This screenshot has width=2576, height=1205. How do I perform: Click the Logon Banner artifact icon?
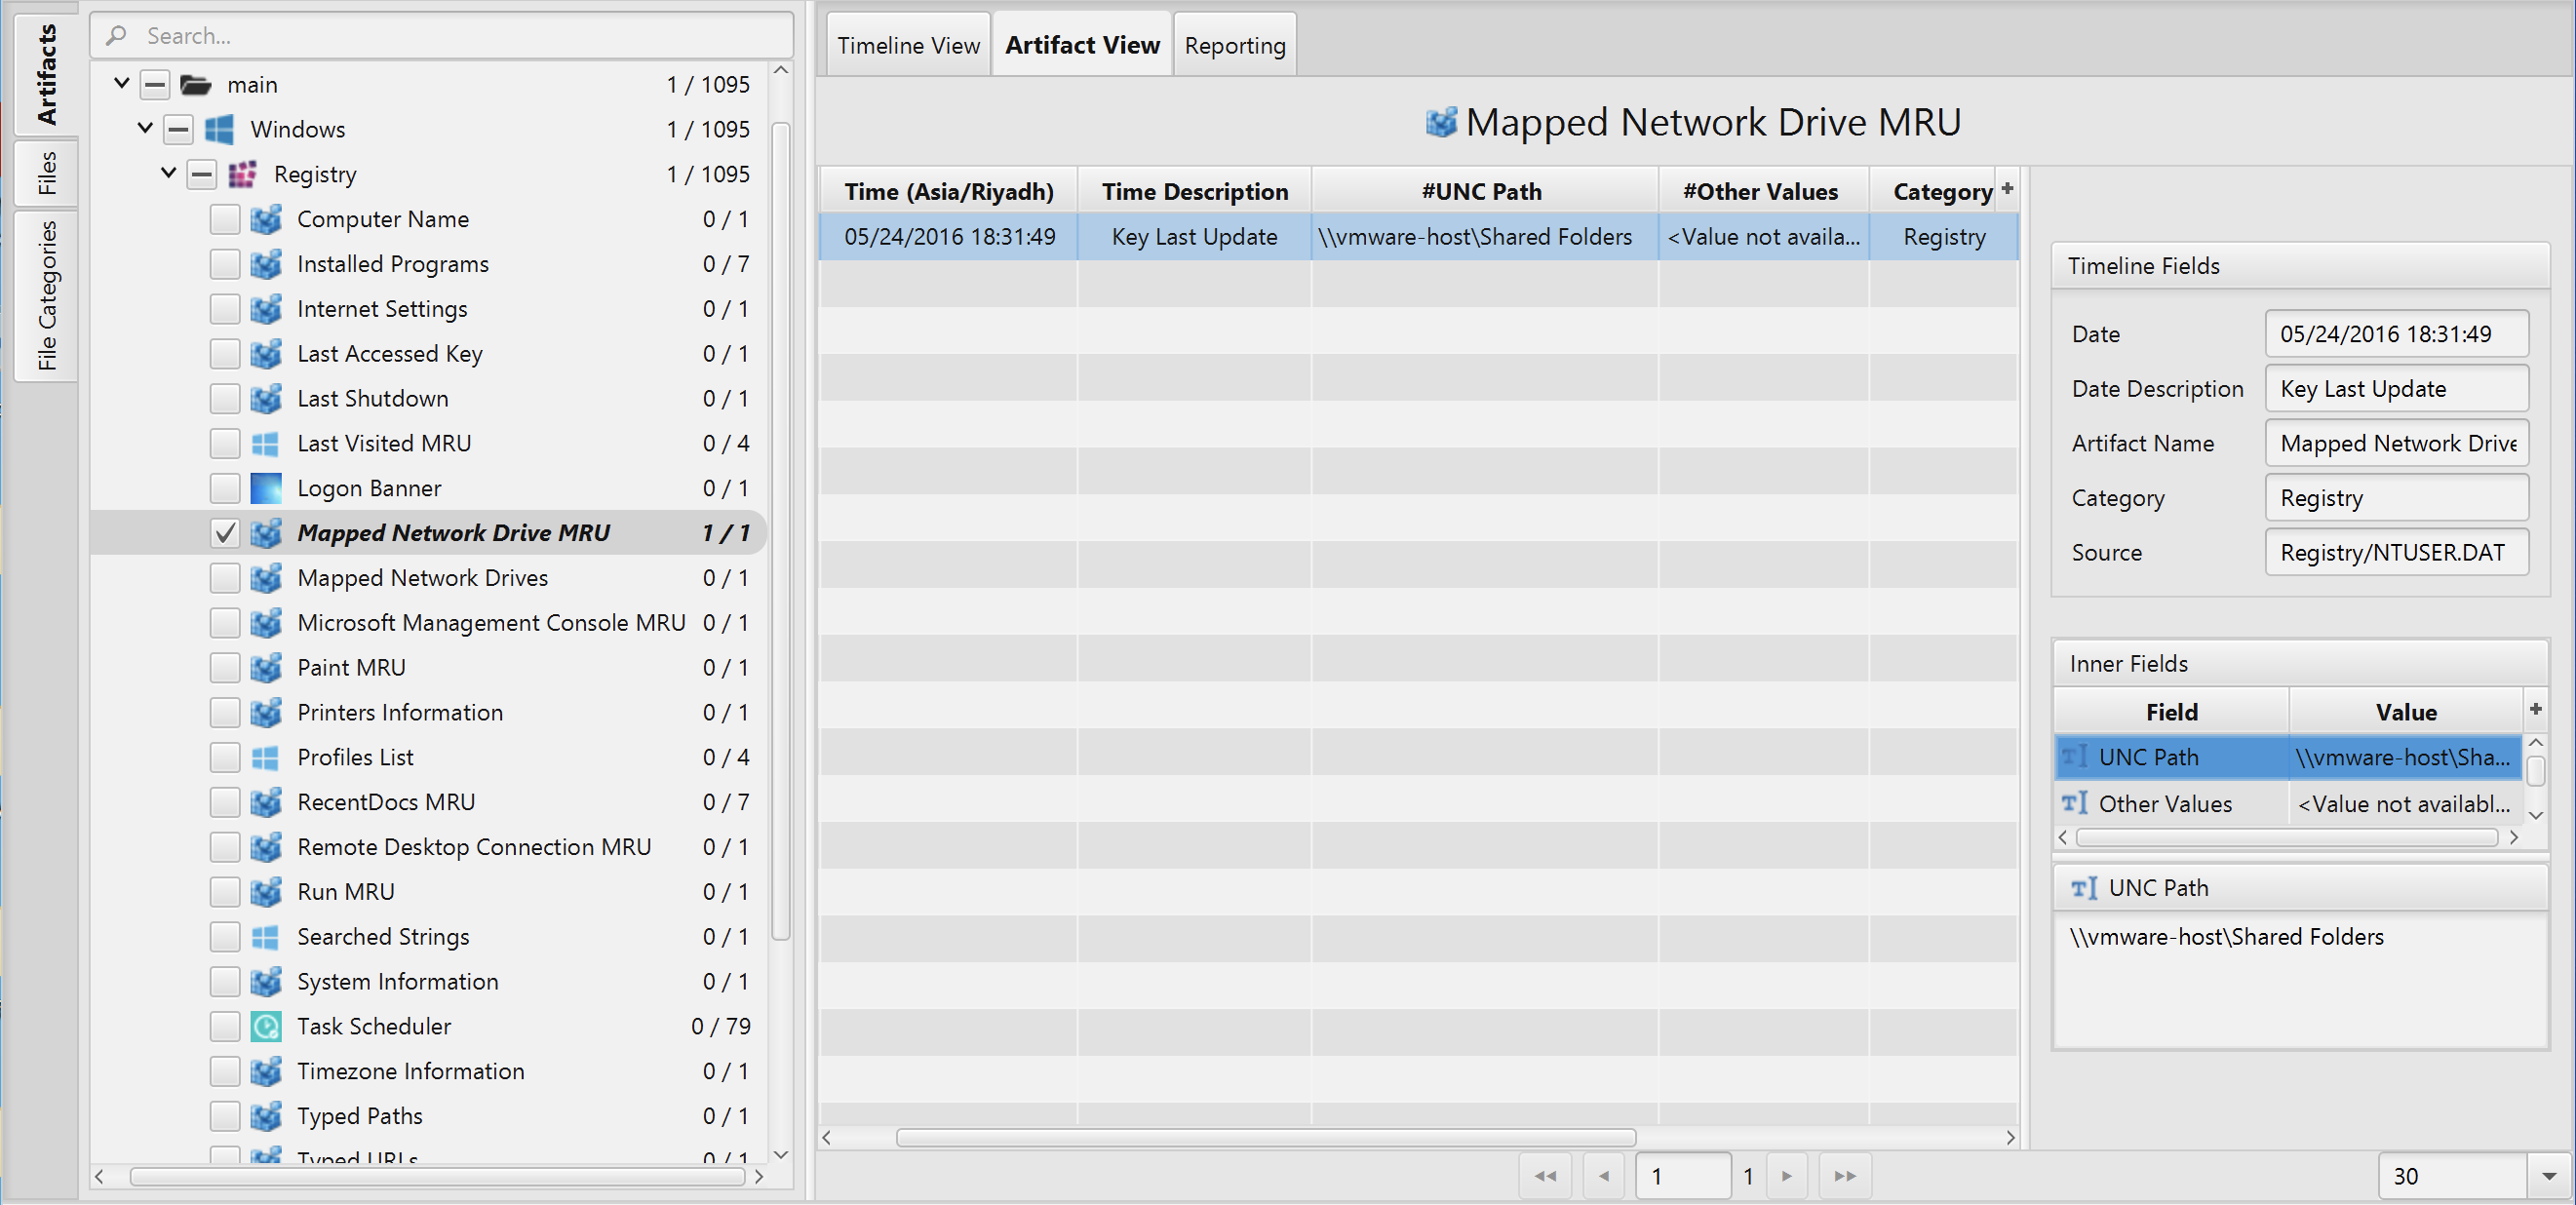[x=265, y=488]
